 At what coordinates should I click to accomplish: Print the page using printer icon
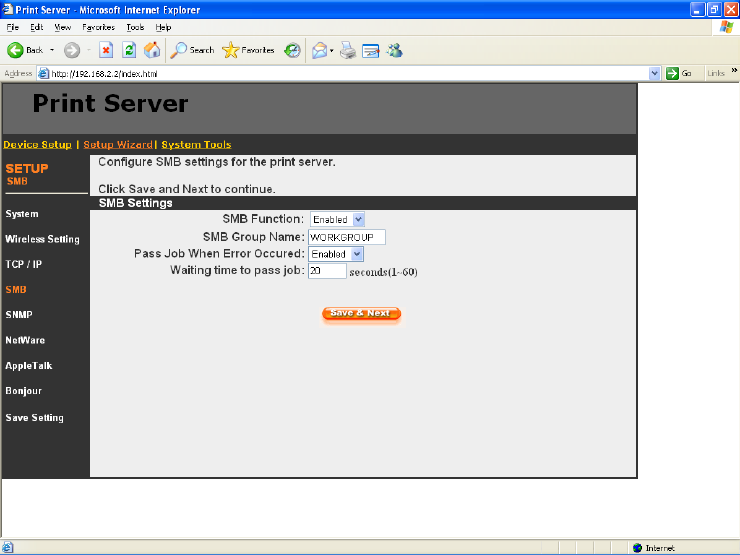pyautogui.click(x=348, y=50)
